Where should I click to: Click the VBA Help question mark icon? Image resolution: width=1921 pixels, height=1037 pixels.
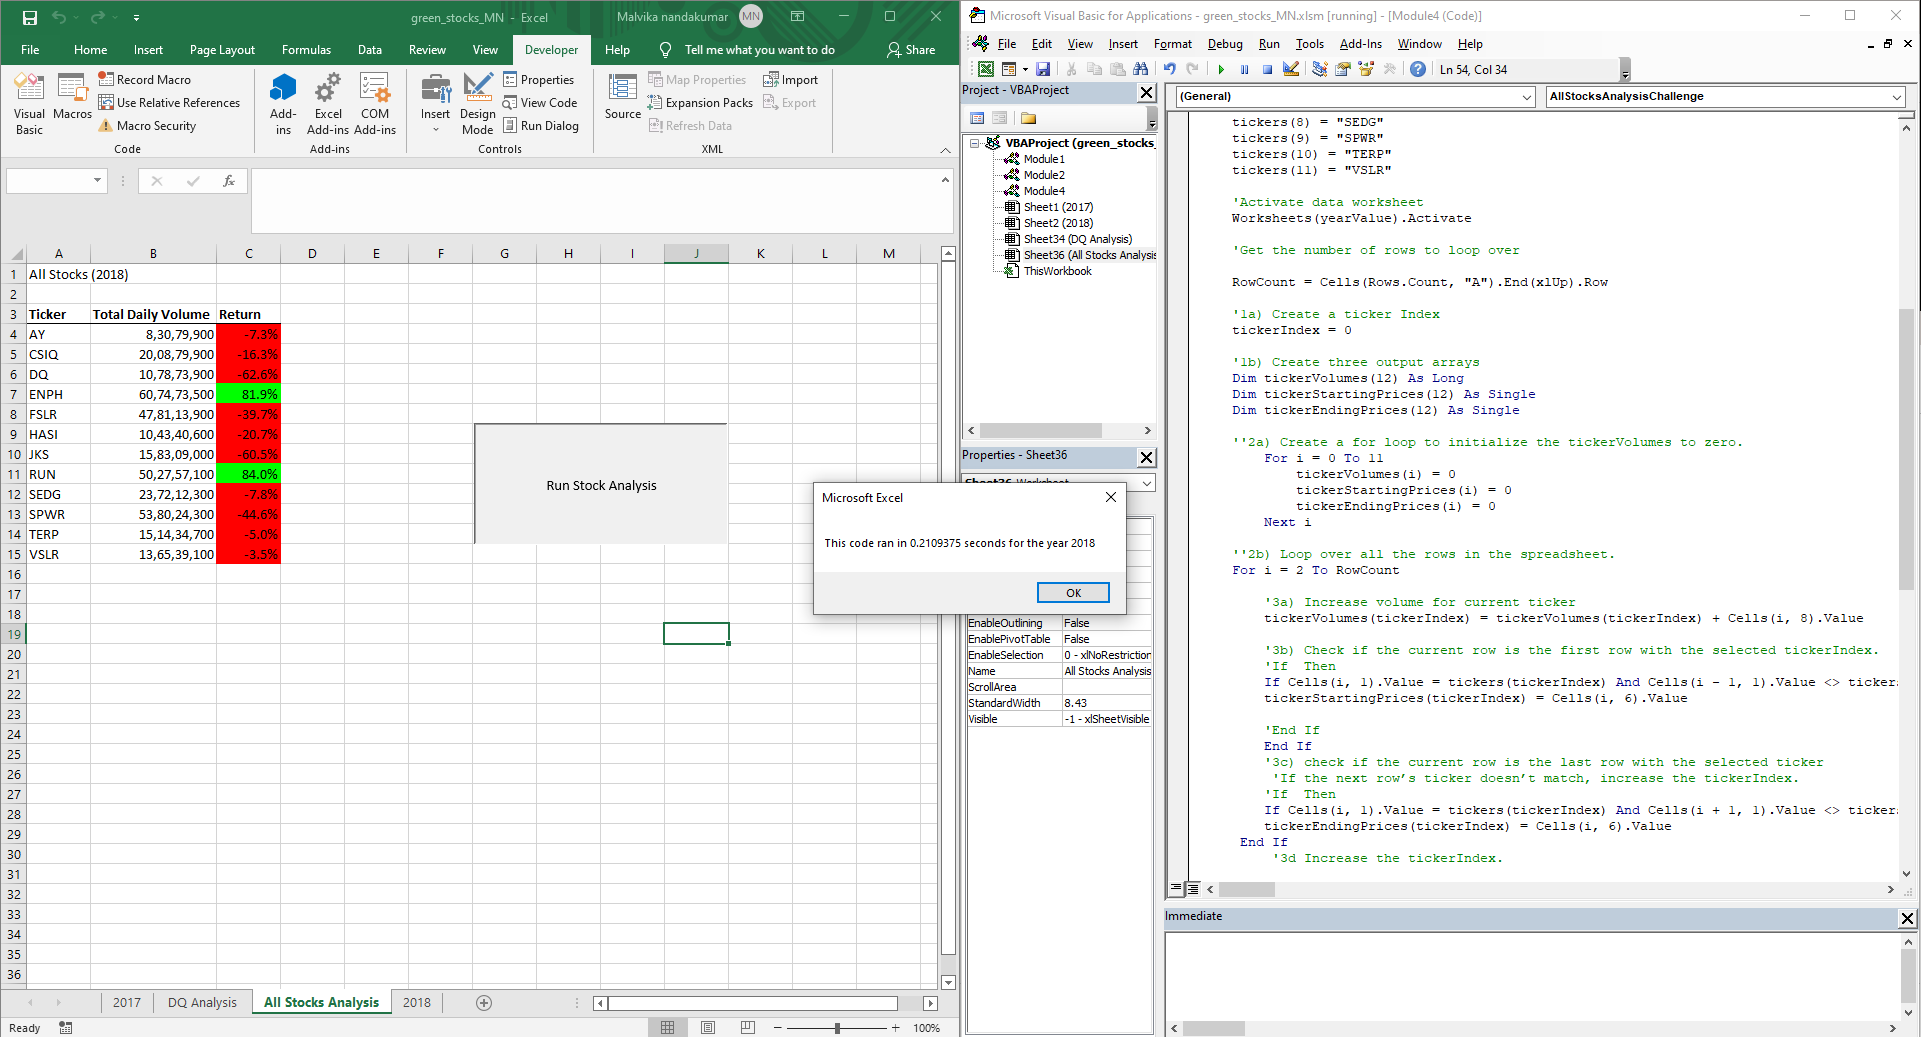[1418, 69]
